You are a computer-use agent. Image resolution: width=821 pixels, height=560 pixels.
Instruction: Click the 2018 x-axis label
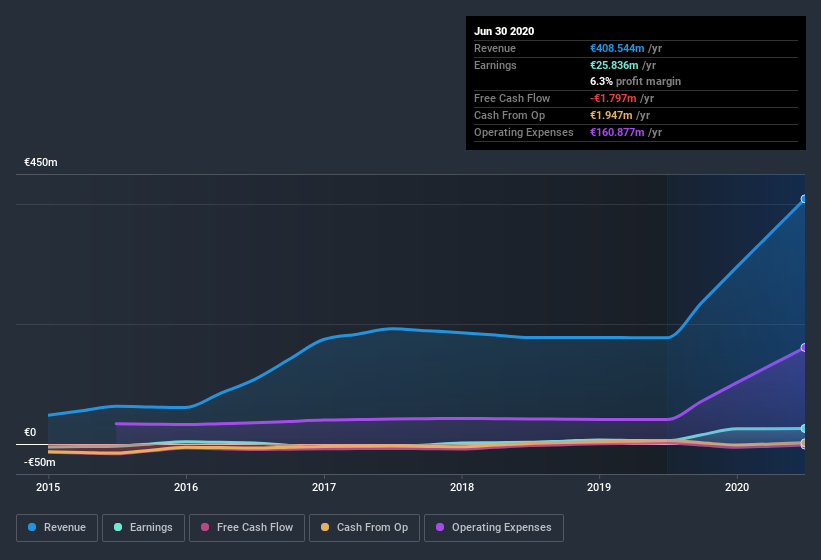point(462,488)
